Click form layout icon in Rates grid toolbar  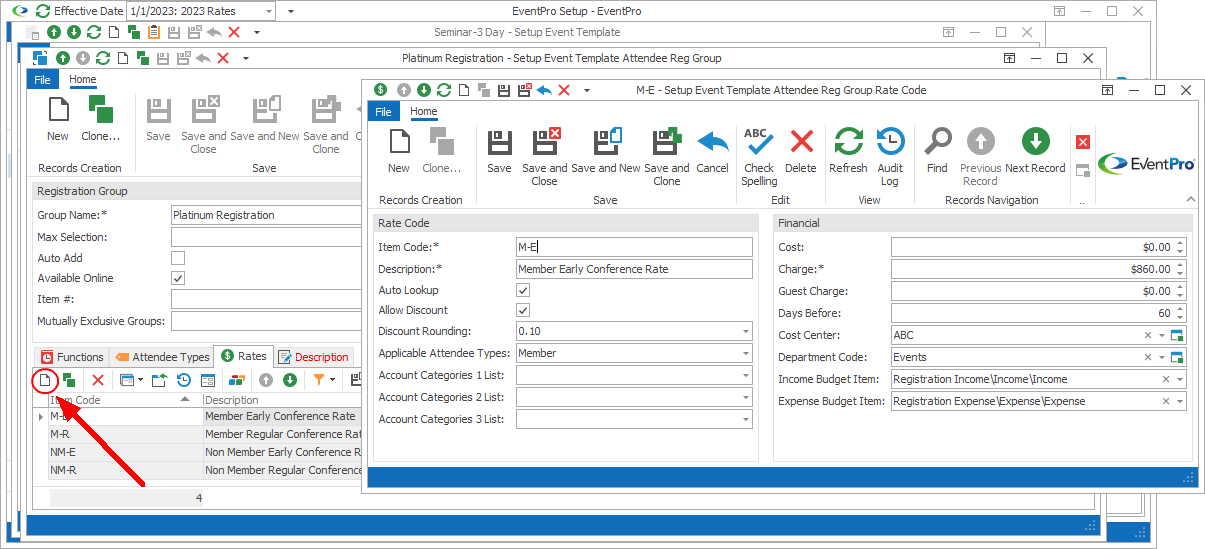(208, 380)
